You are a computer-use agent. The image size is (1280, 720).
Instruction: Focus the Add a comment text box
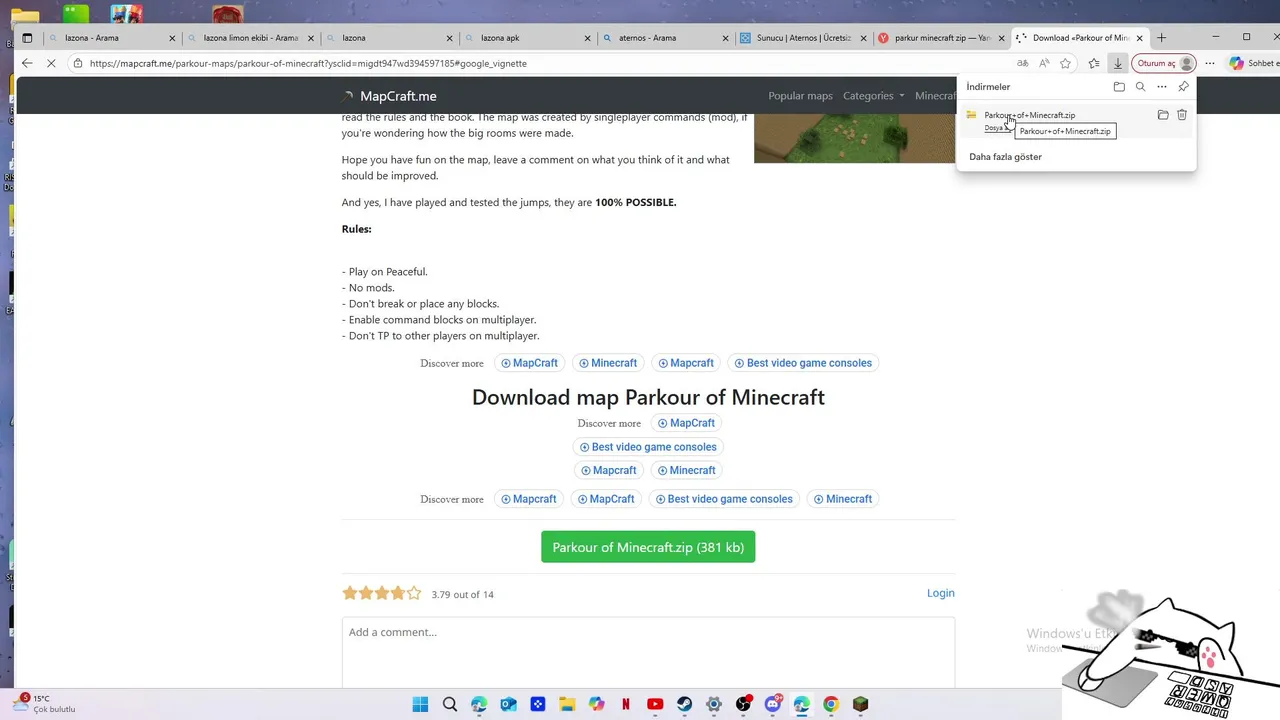coord(648,652)
